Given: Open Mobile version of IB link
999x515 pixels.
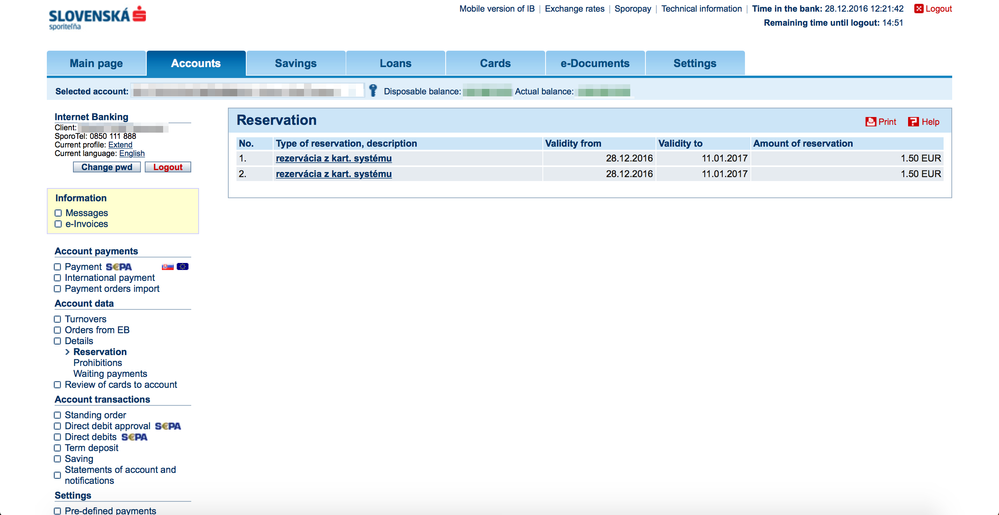Looking at the screenshot, I should pyautogui.click(x=497, y=9).
